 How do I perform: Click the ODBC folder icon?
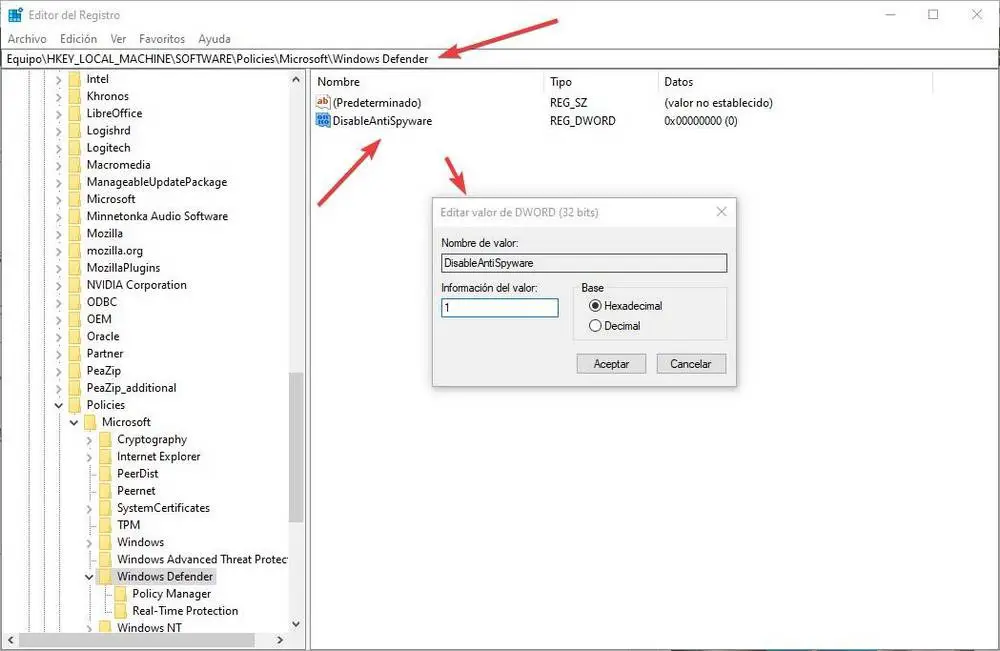75,302
